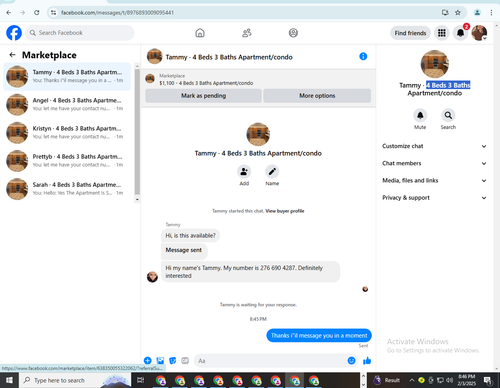Click the Add people icon in chat

[244, 172]
